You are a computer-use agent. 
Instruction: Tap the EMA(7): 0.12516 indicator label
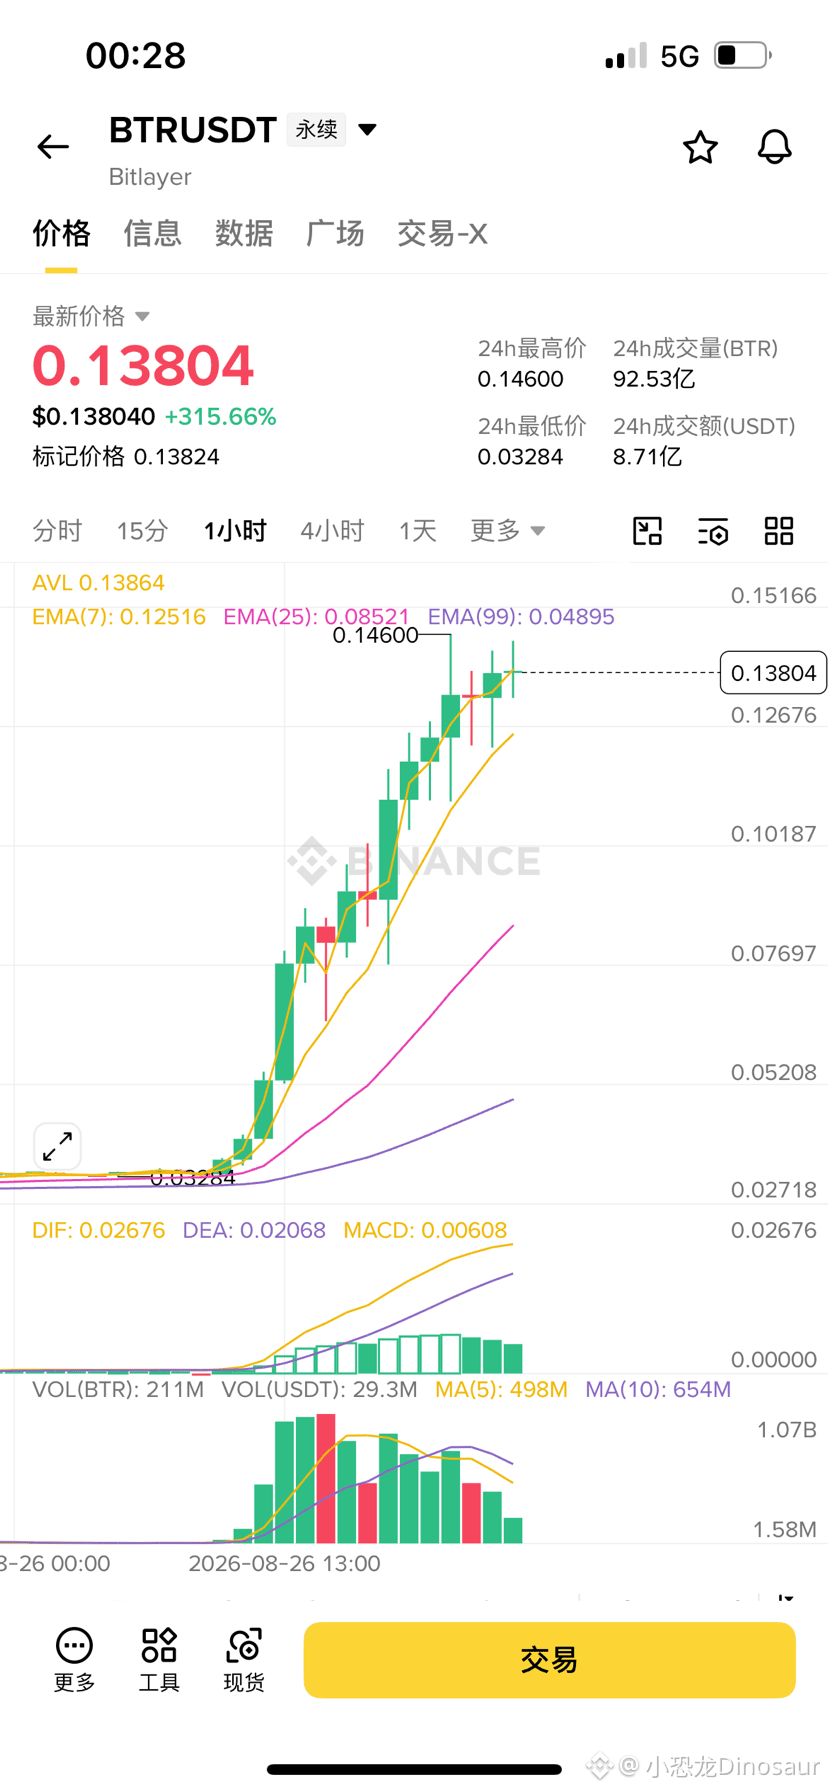[x=119, y=617]
